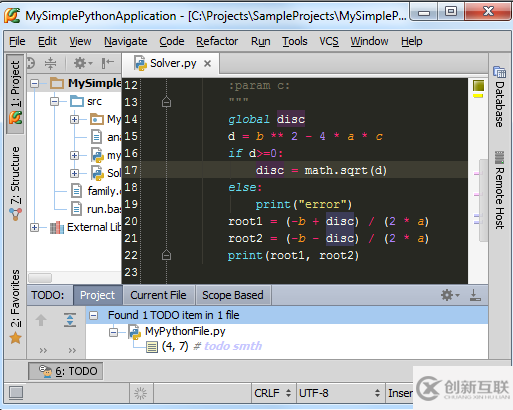Toggle the 6: TODO tool window button
The height and width of the screenshot is (410, 513).
pos(66,371)
